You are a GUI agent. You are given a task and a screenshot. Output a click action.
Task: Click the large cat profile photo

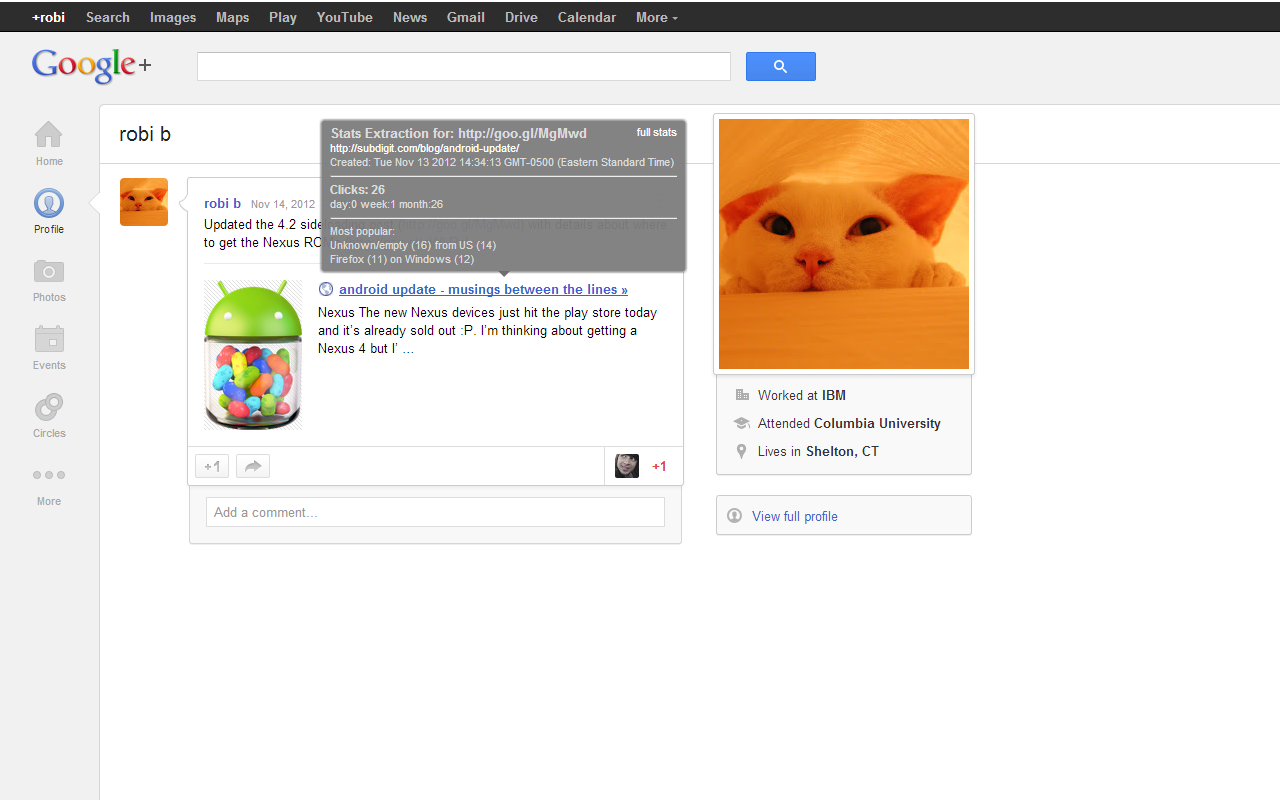point(844,244)
